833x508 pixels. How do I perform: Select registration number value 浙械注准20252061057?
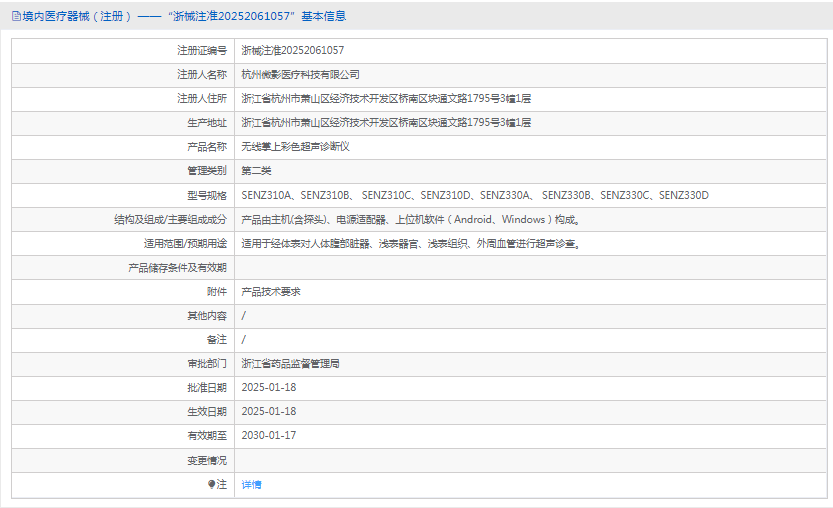pyautogui.click(x=293, y=50)
